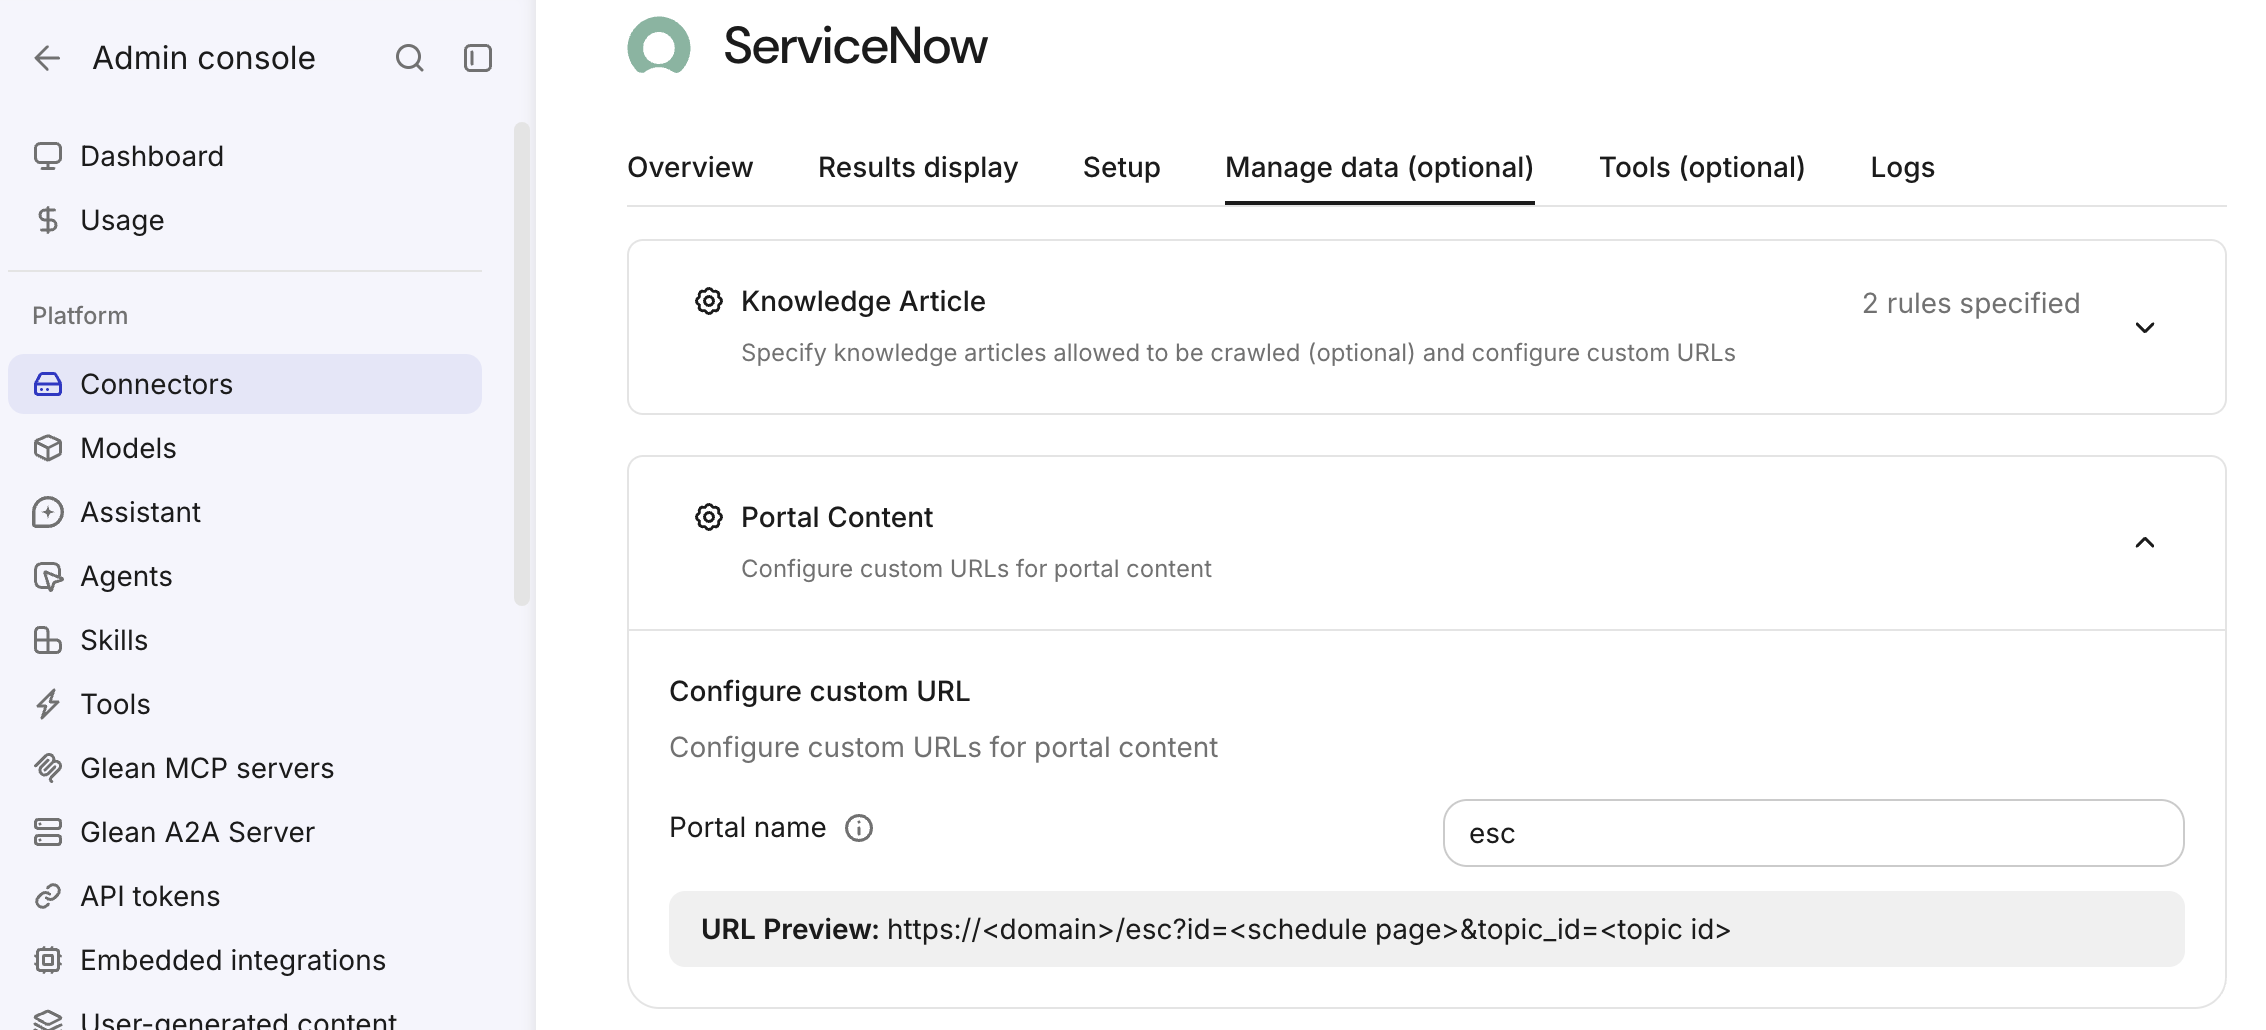The width and height of the screenshot is (2266, 1030).
Task: Click the Knowledge Article gear icon
Action: 709,301
